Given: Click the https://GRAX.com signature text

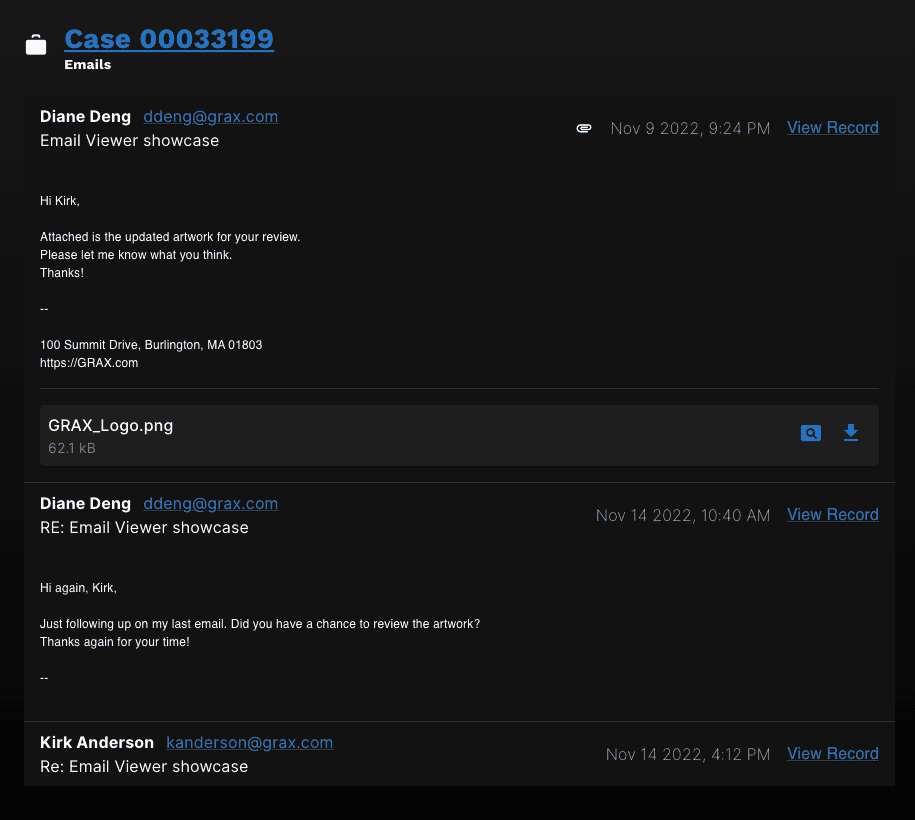Looking at the screenshot, I should tap(89, 363).
